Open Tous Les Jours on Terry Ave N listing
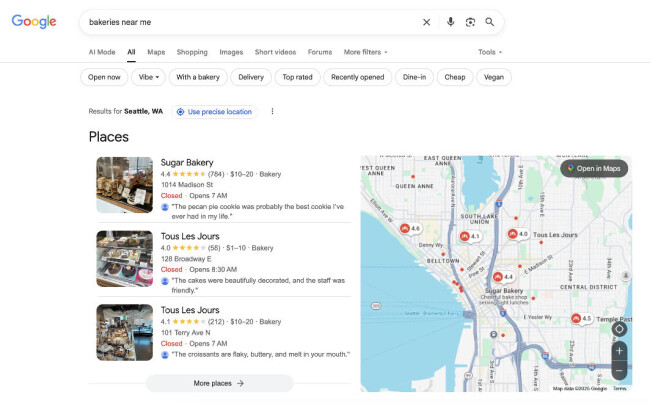 pos(190,310)
